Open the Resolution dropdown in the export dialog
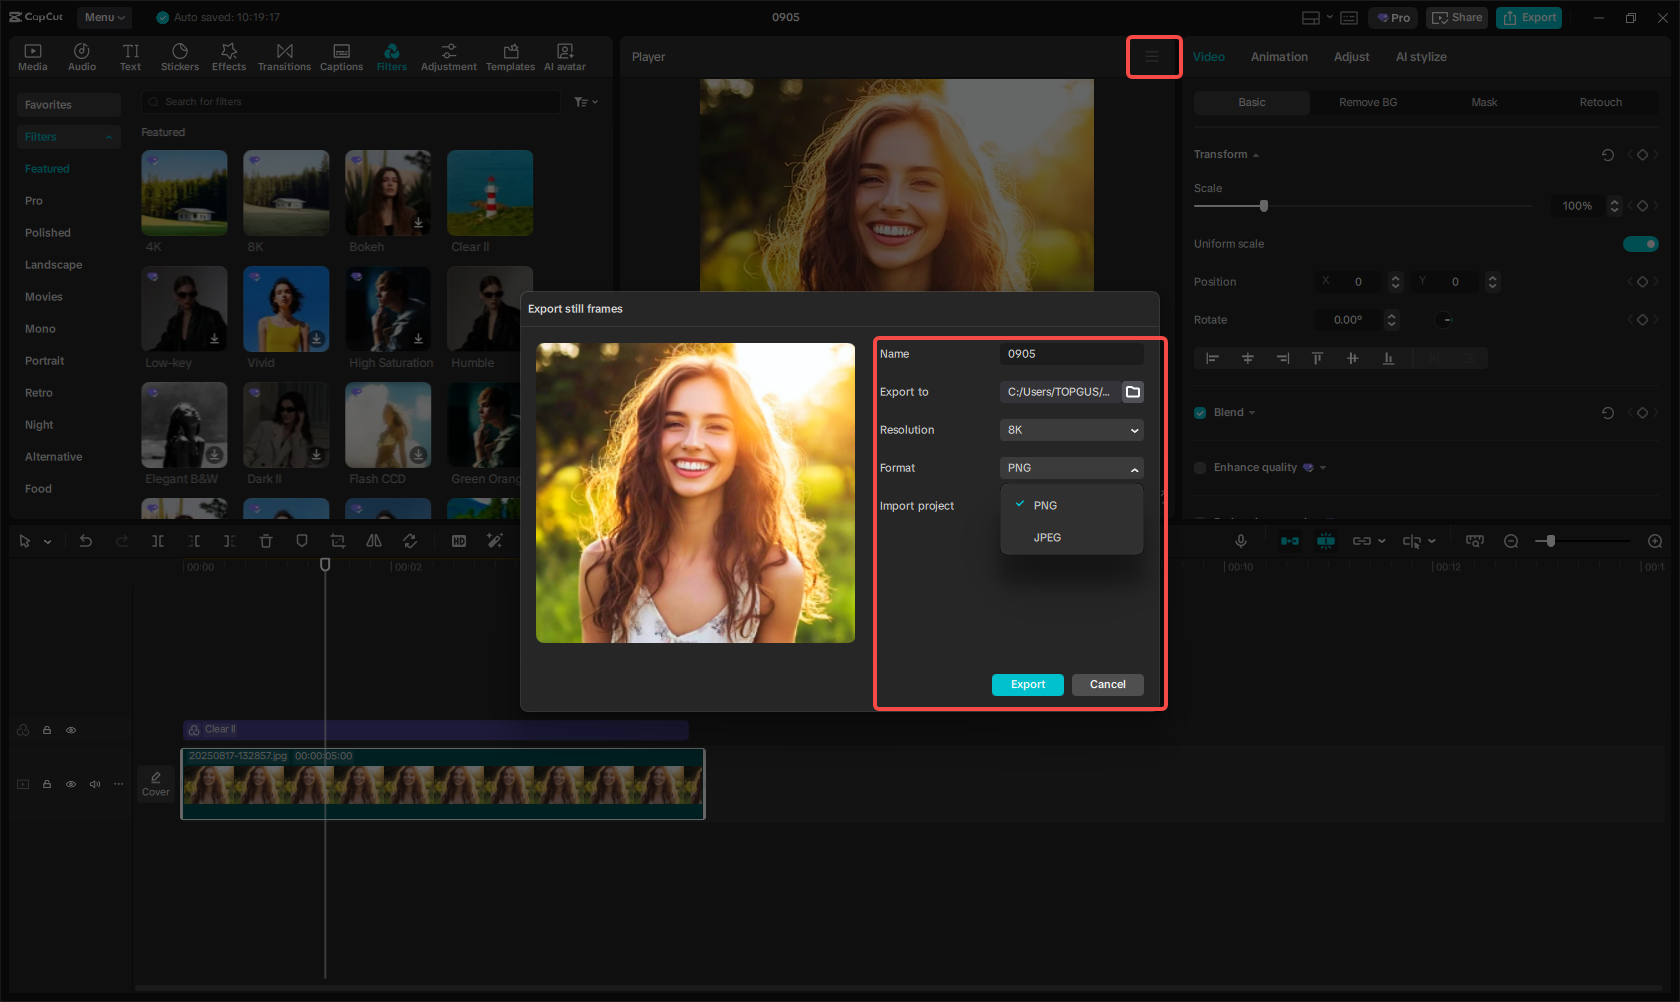 click(1071, 430)
